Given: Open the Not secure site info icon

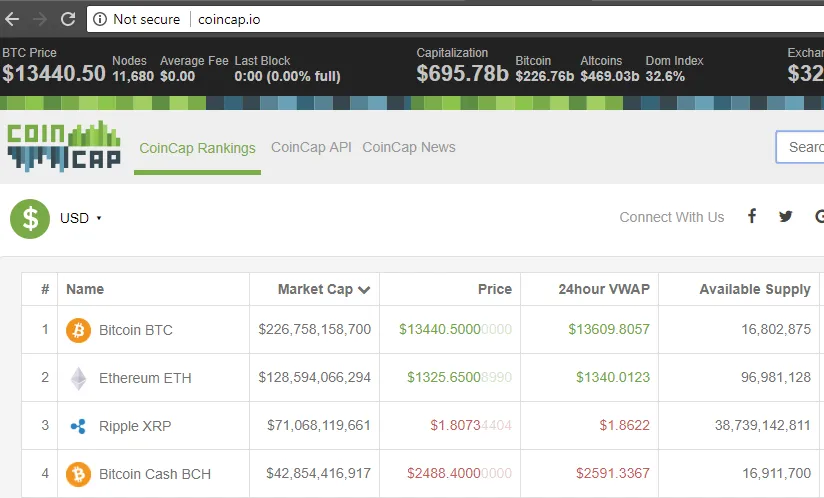Looking at the screenshot, I should click(99, 19).
